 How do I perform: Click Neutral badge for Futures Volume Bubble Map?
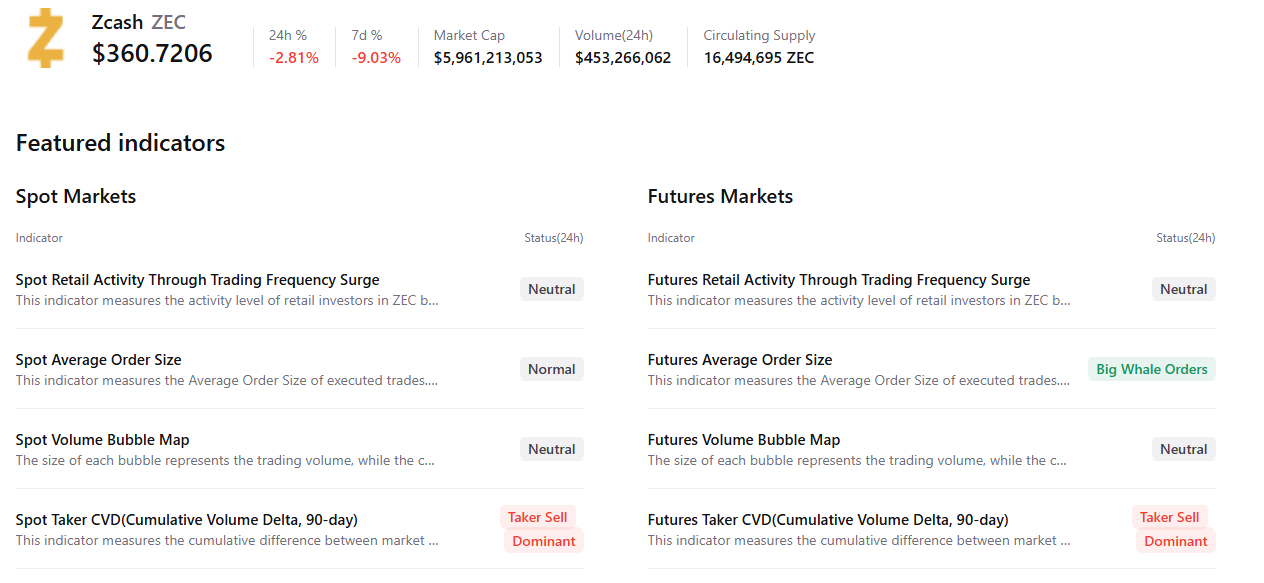tap(1183, 449)
